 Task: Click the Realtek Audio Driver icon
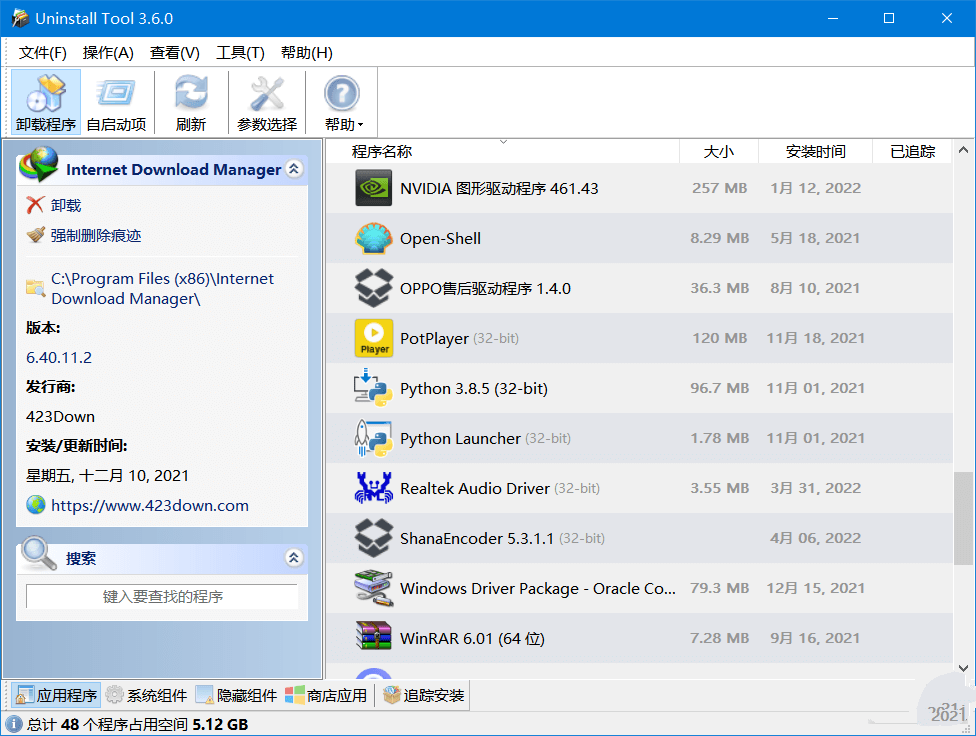374,488
